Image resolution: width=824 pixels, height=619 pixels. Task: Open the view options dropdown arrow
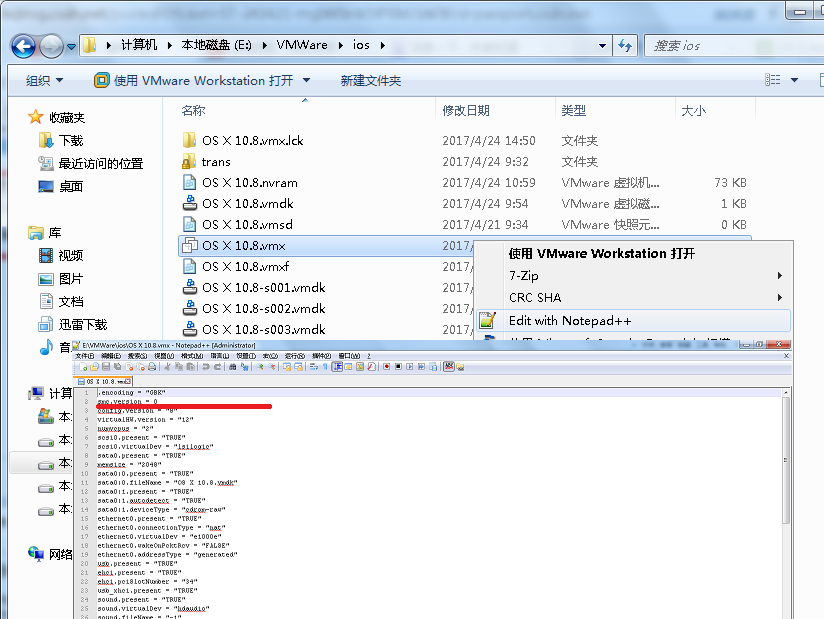point(795,80)
